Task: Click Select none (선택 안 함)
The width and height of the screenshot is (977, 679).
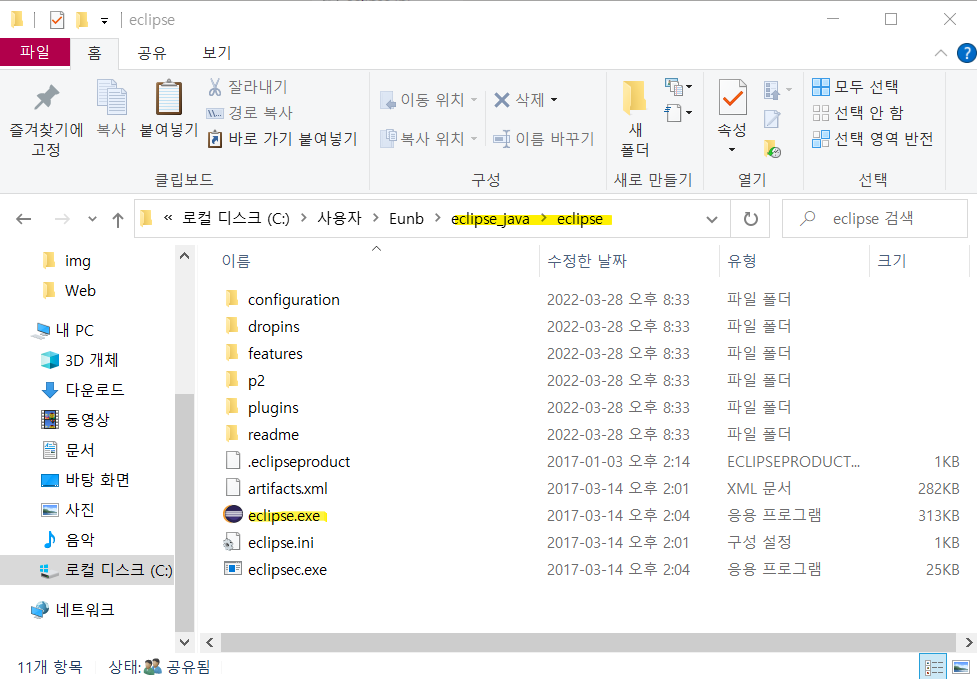Action: [x=857, y=113]
